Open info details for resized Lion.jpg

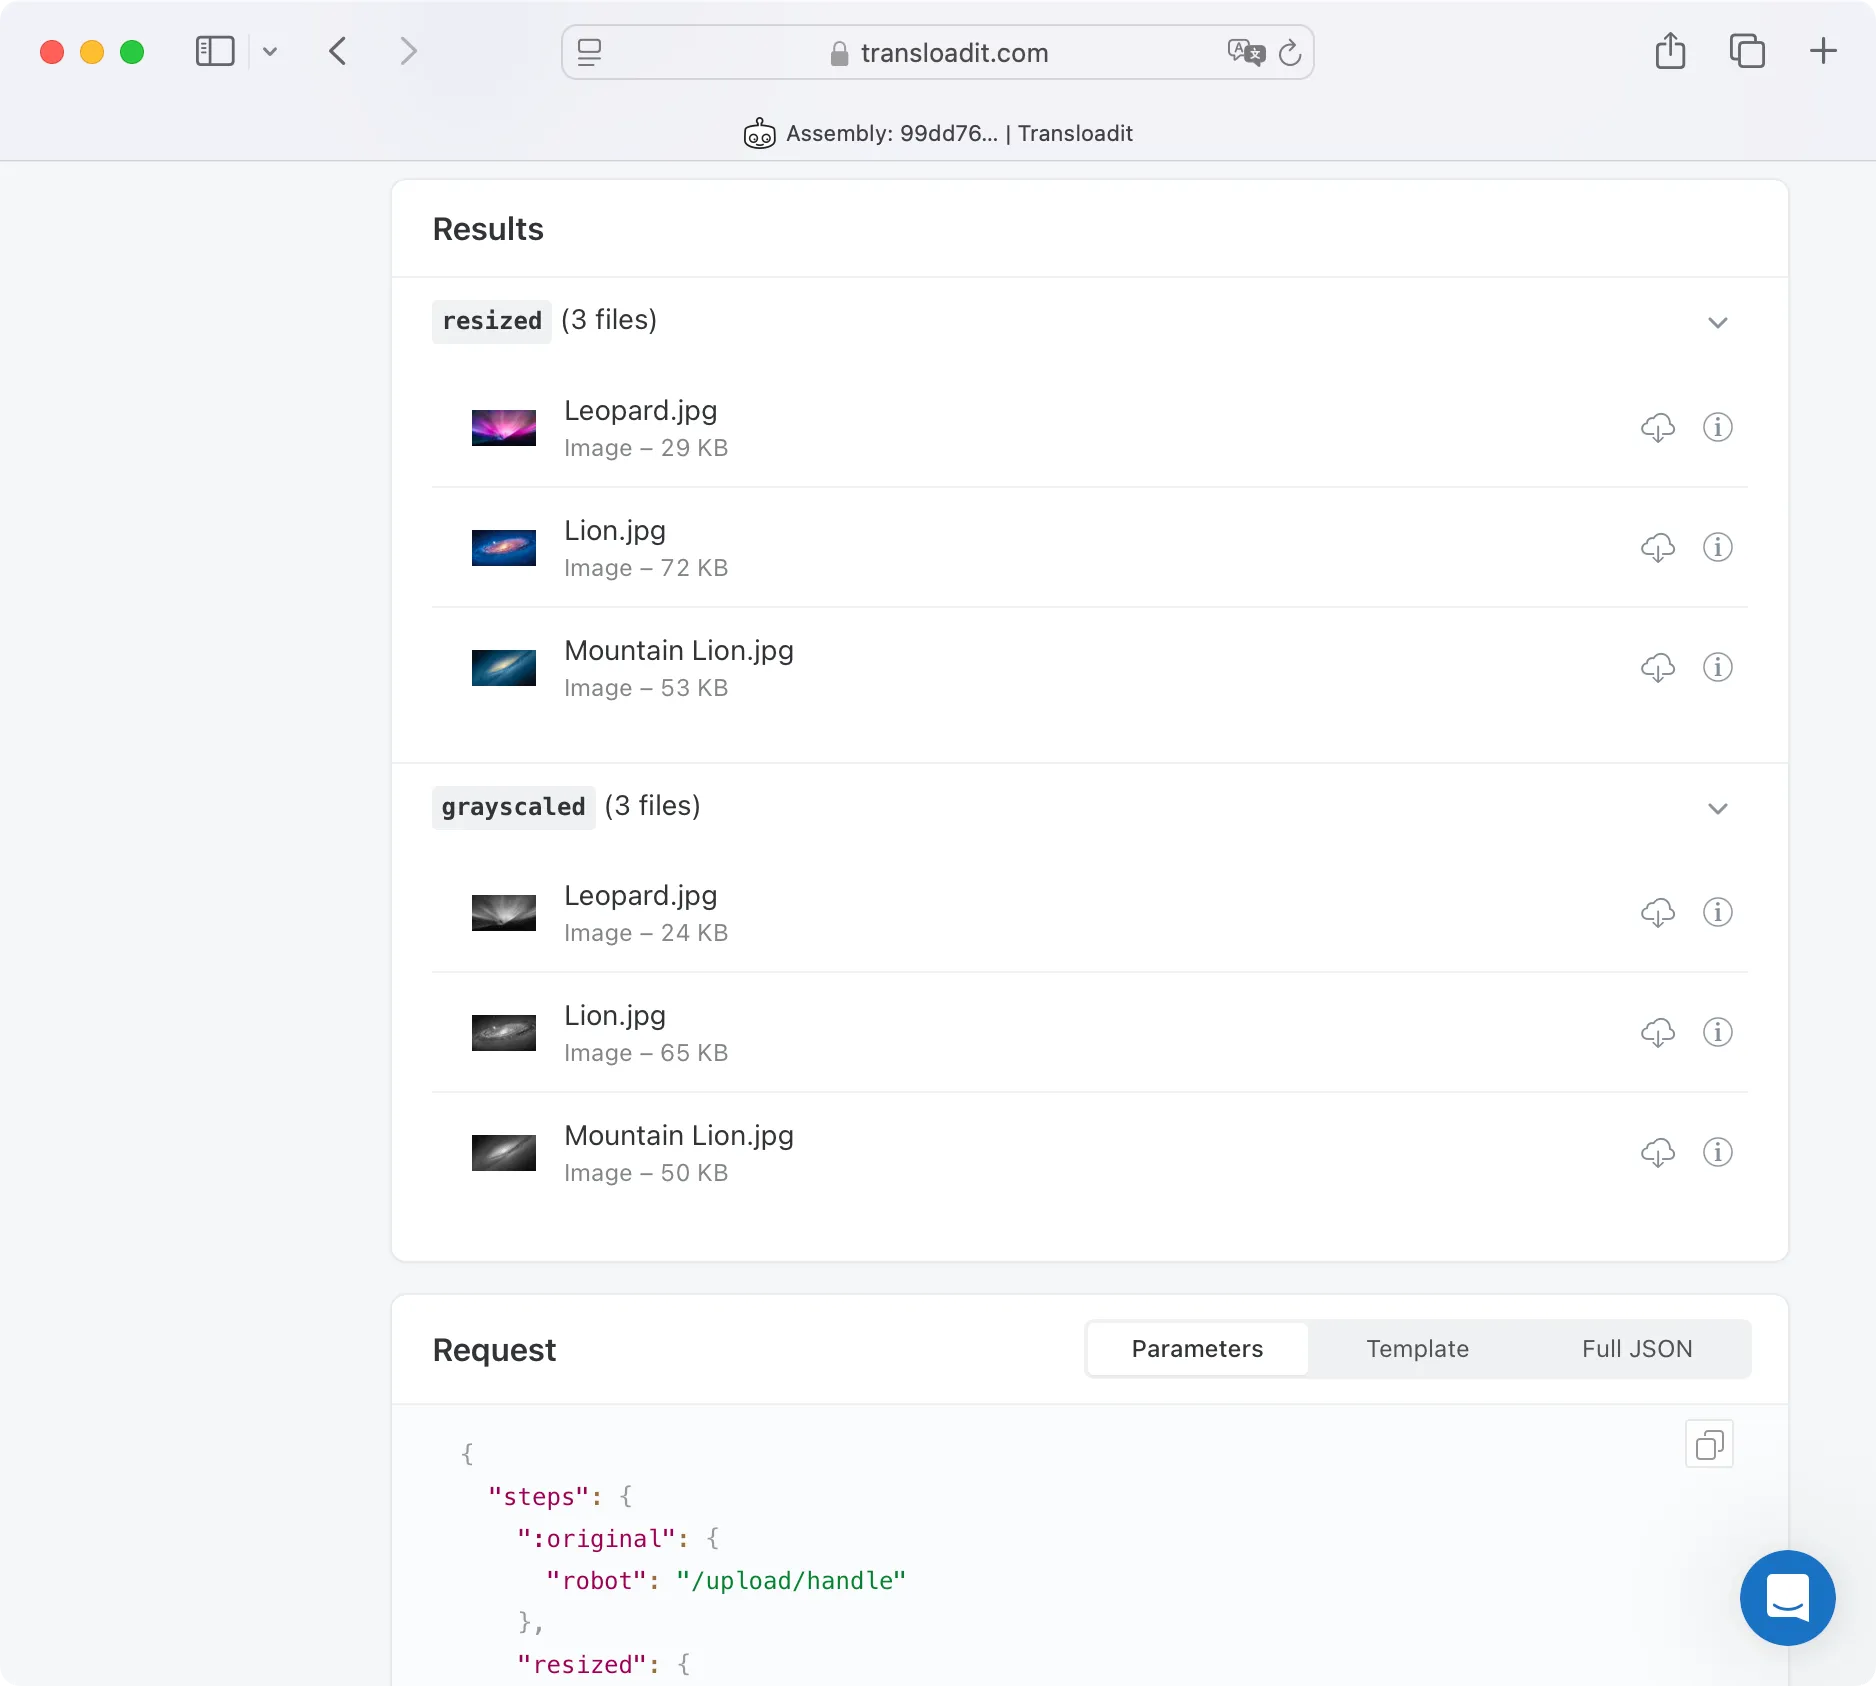click(1717, 547)
